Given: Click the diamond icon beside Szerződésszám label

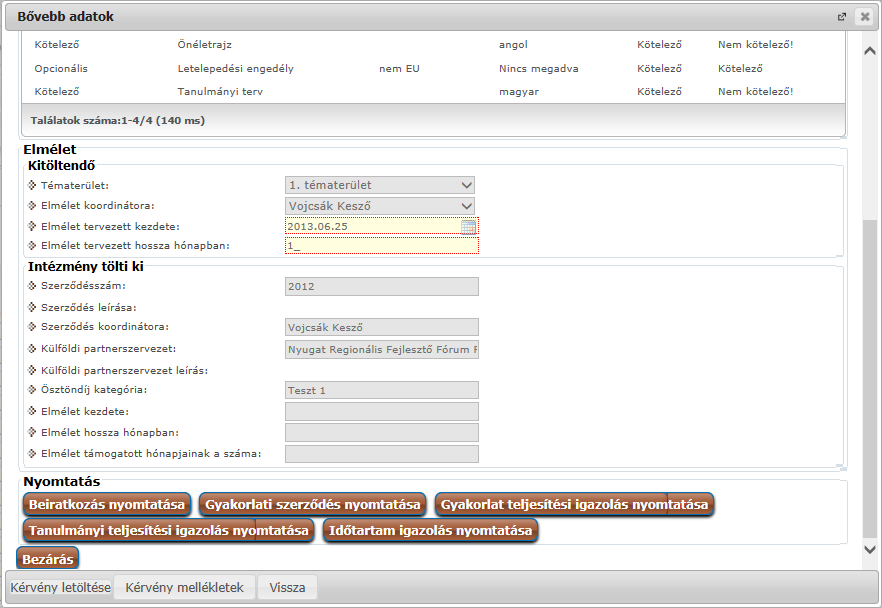Looking at the screenshot, I should click(x=32, y=286).
